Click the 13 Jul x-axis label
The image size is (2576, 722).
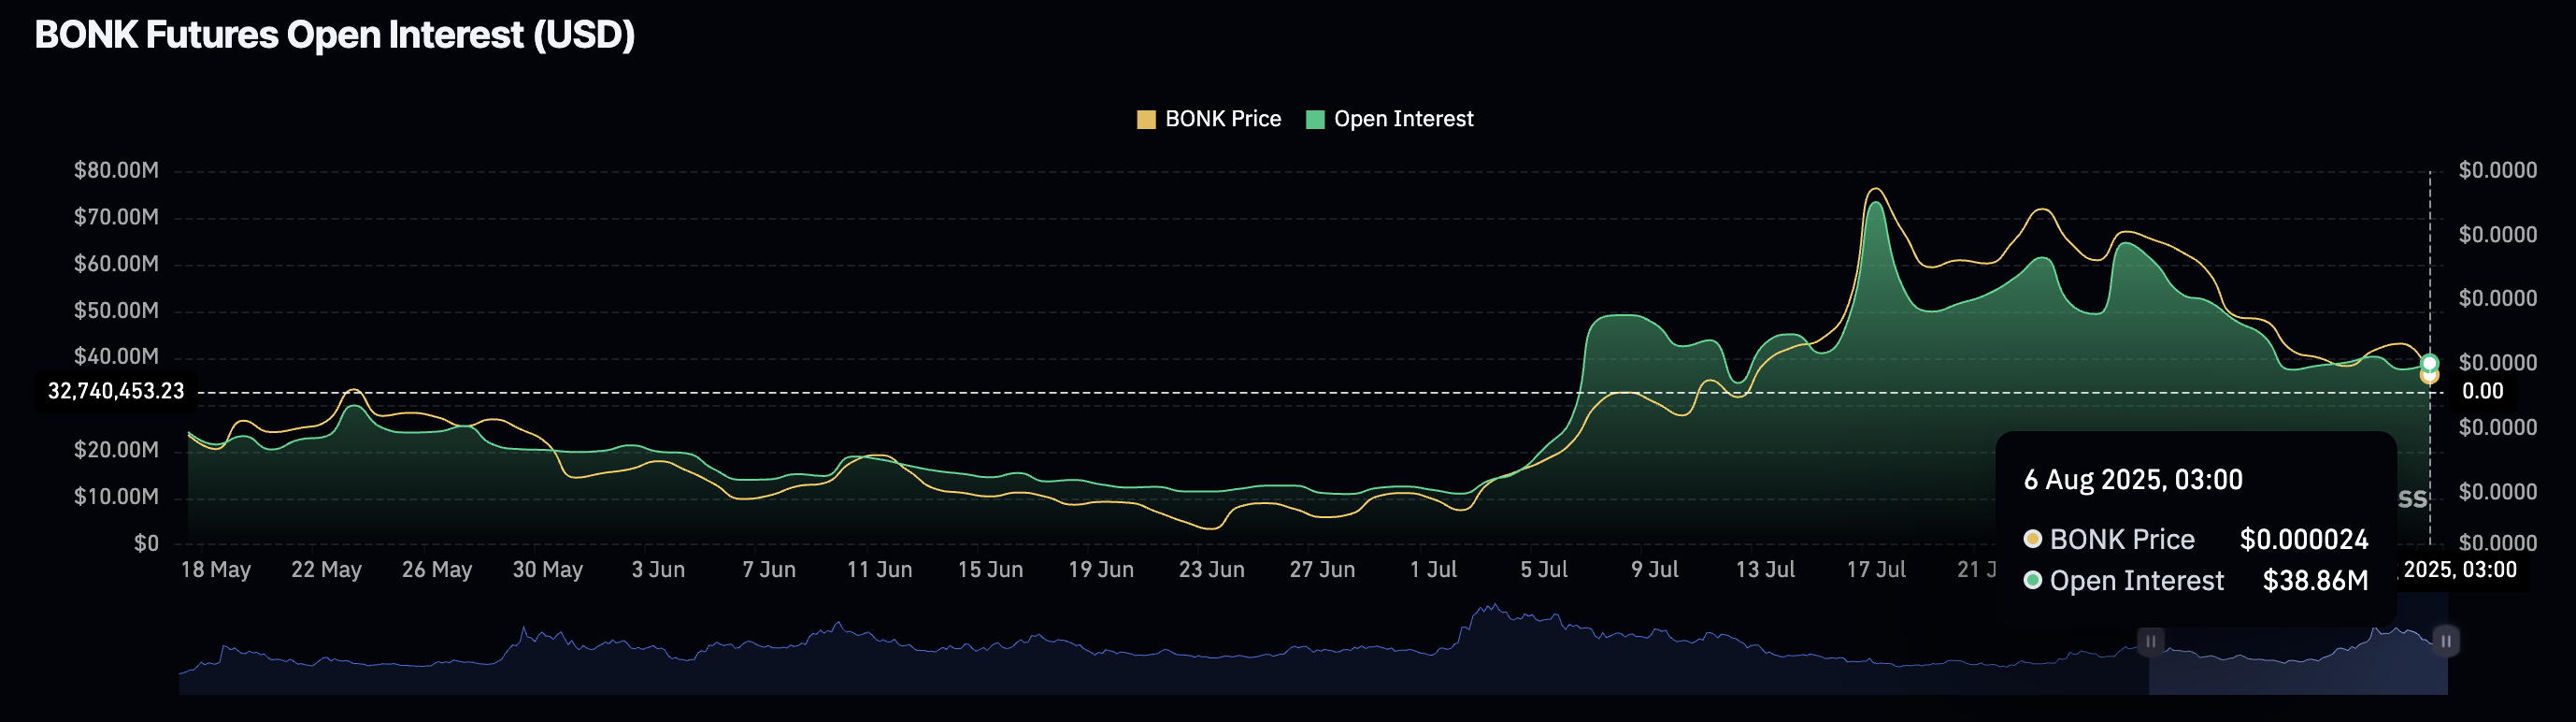click(x=1766, y=570)
